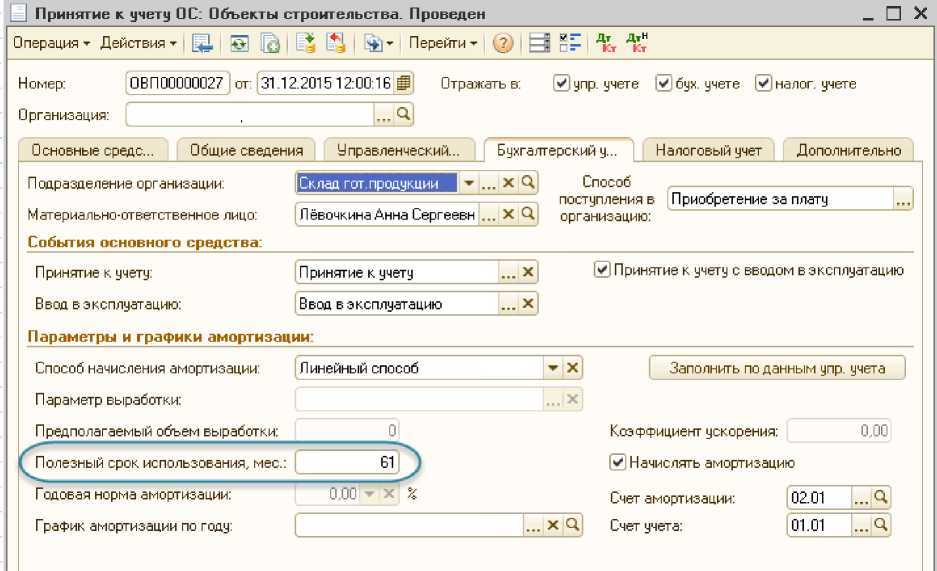Click the refresh document toolbar icon
This screenshot has height=571, width=937.
coord(239,43)
